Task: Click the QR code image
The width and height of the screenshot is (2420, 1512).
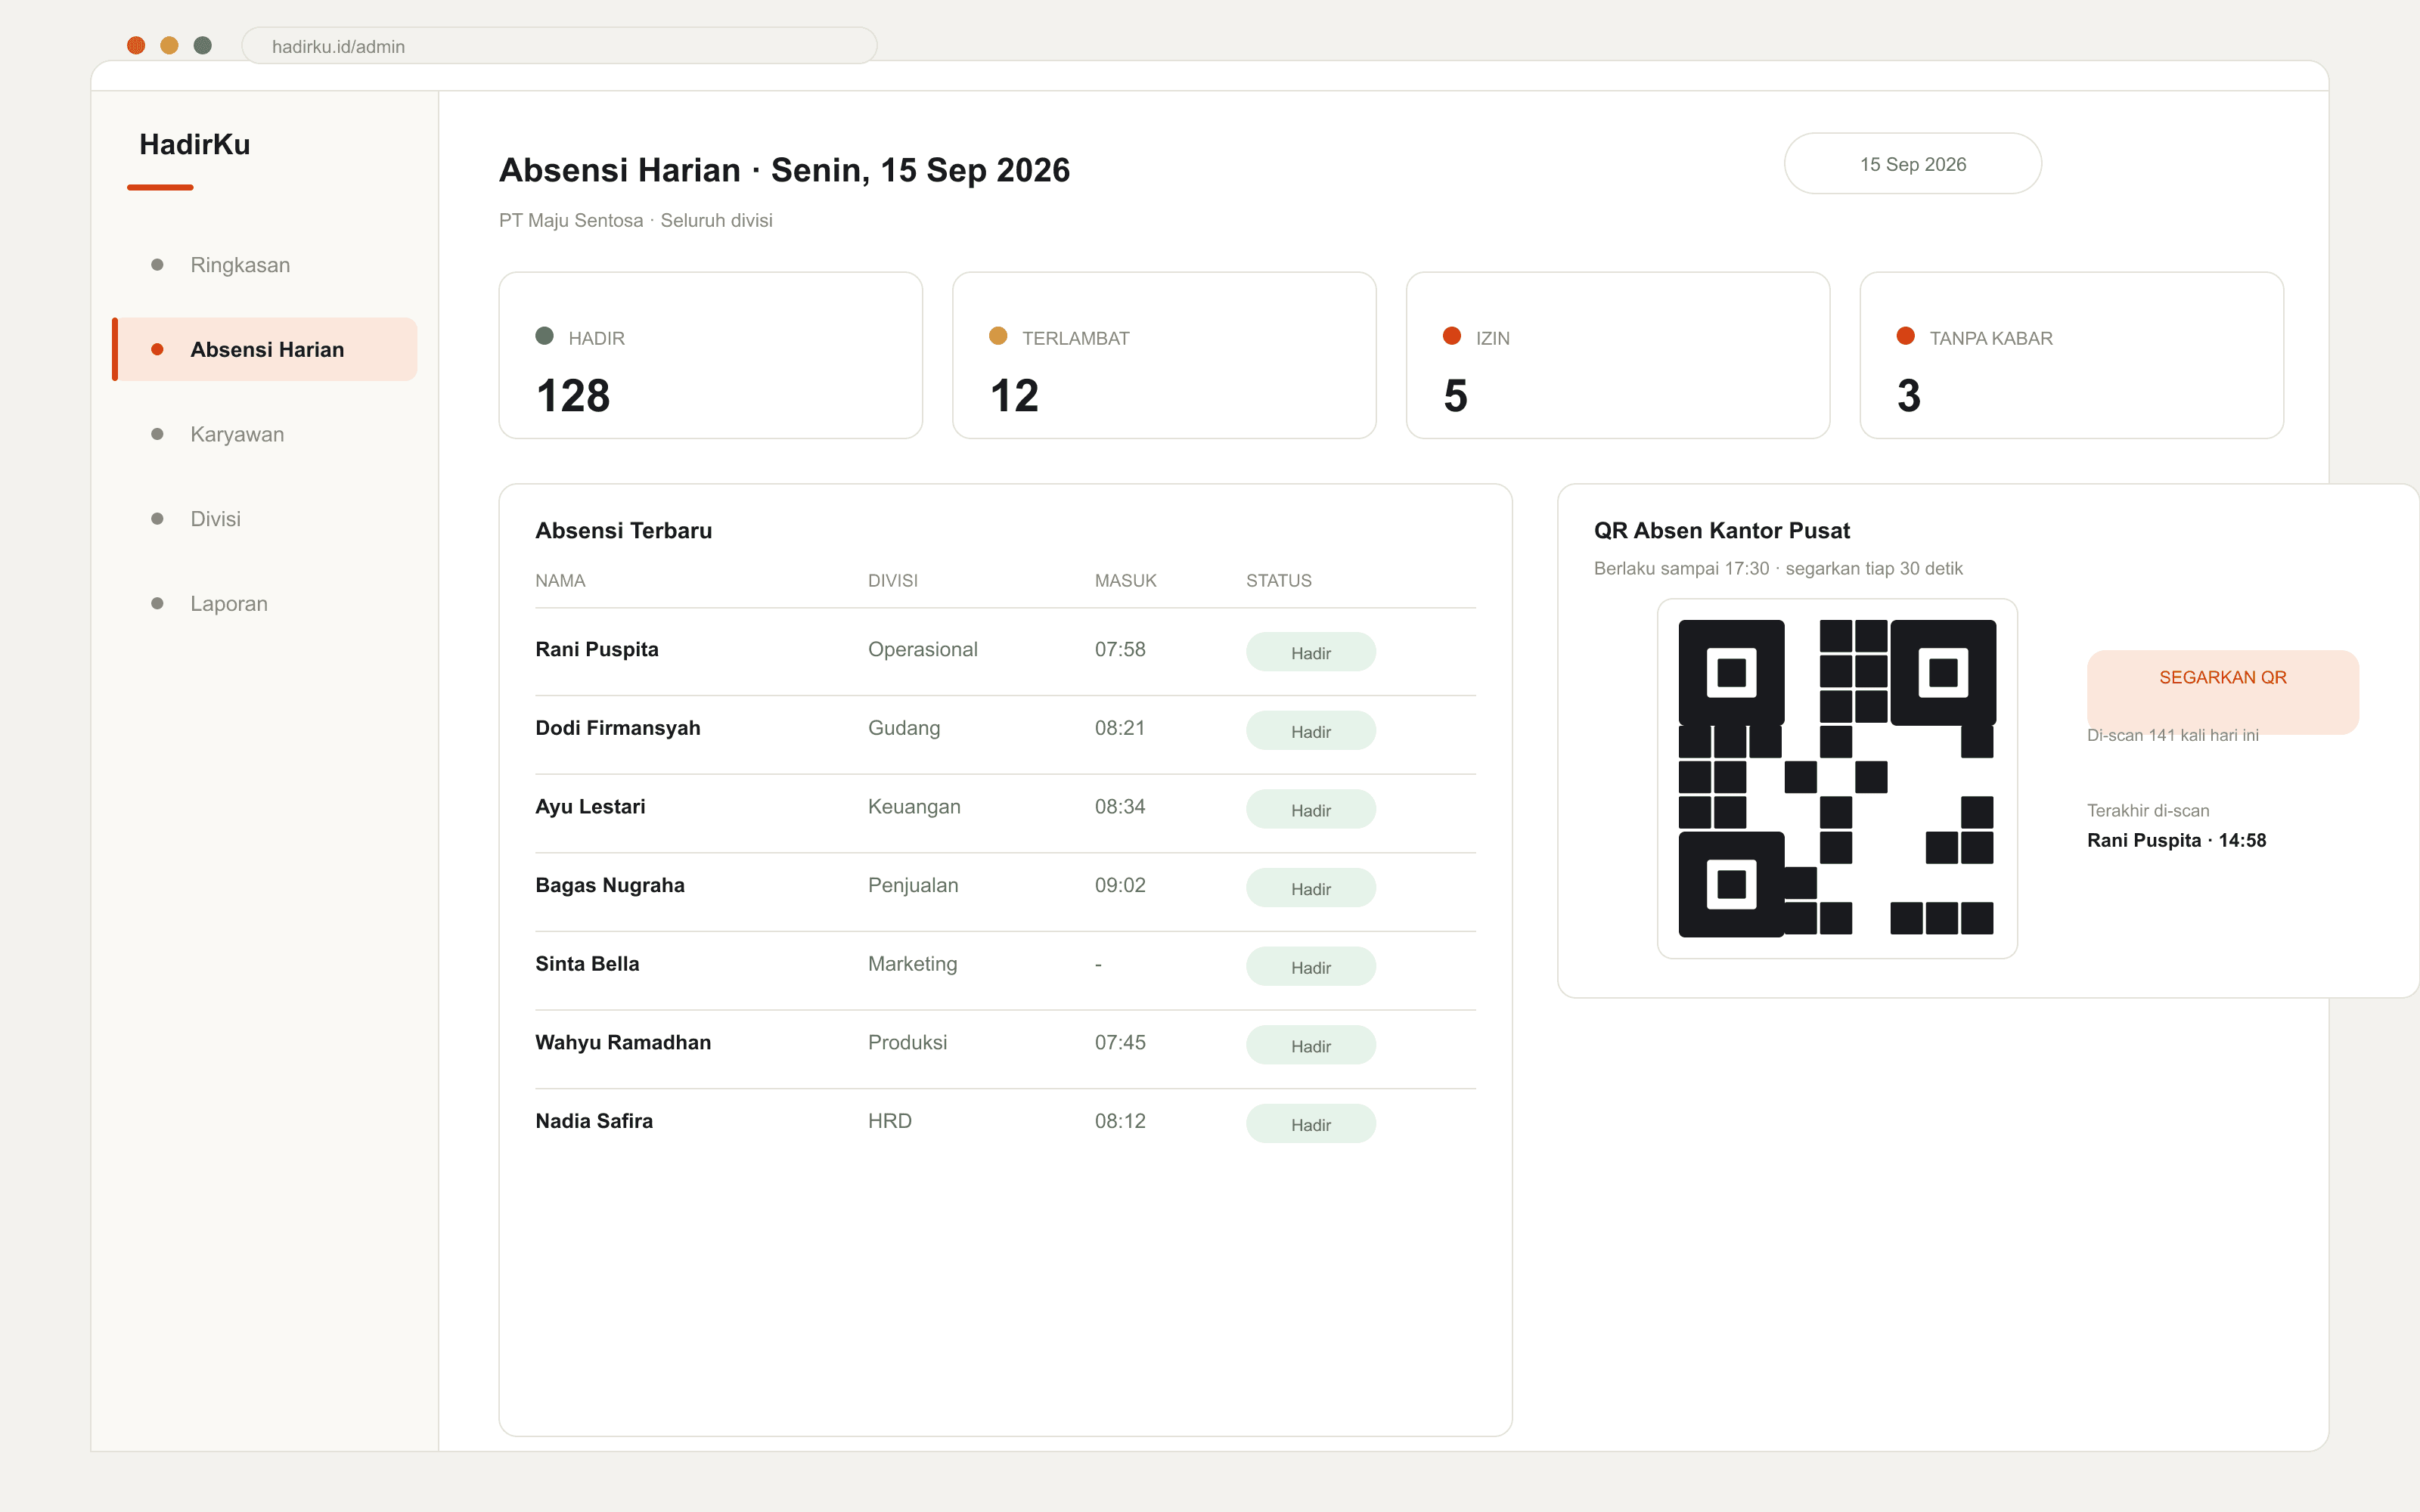Action: pyautogui.click(x=1837, y=778)
